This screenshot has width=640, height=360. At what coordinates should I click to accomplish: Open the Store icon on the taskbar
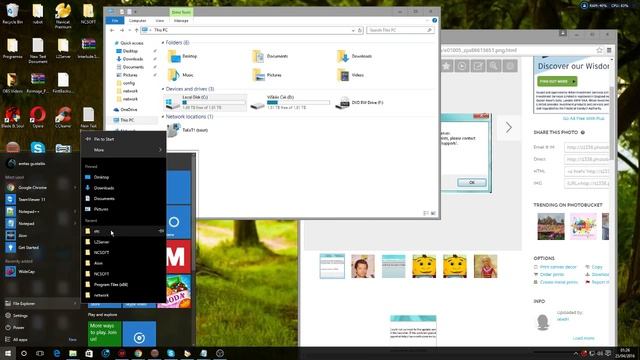coord(89,353)
